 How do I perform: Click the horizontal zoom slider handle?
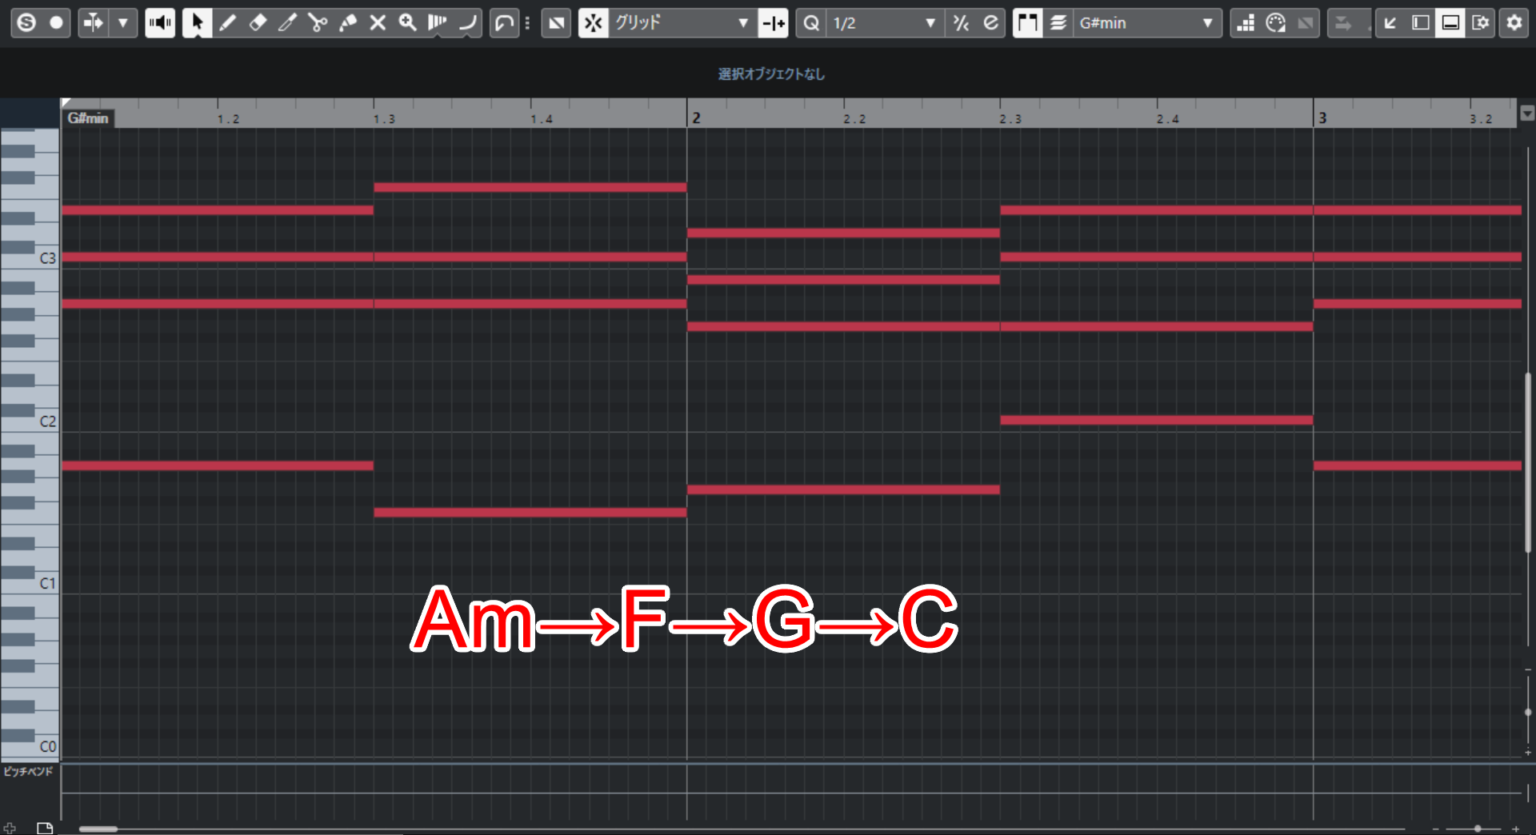click(1477, 829)
